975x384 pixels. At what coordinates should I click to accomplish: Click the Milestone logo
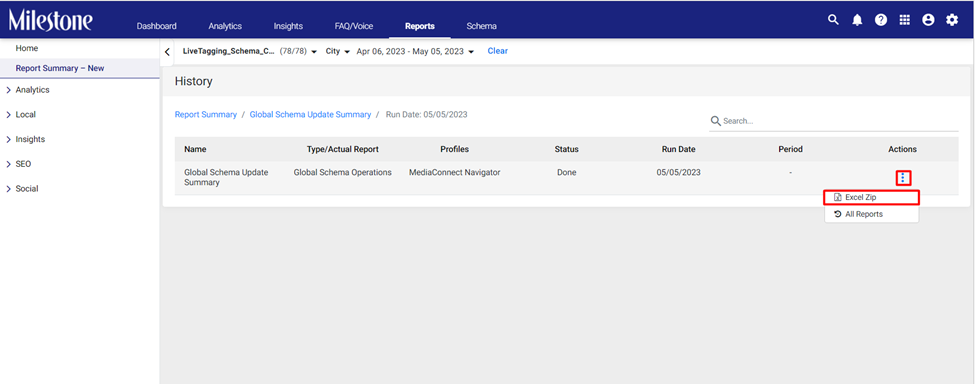click(50, 21)
